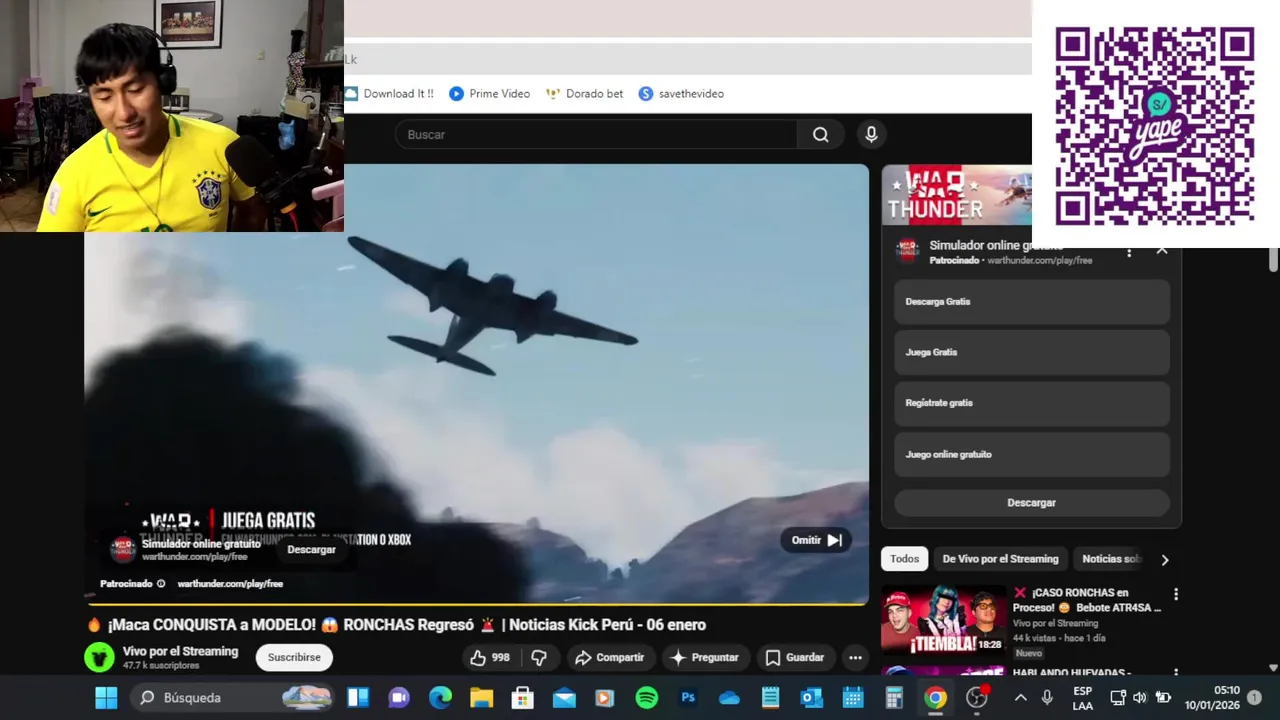Click the Preguntar button
The height and width of the screenshot is (720, 1280).
tap(704, 657)
